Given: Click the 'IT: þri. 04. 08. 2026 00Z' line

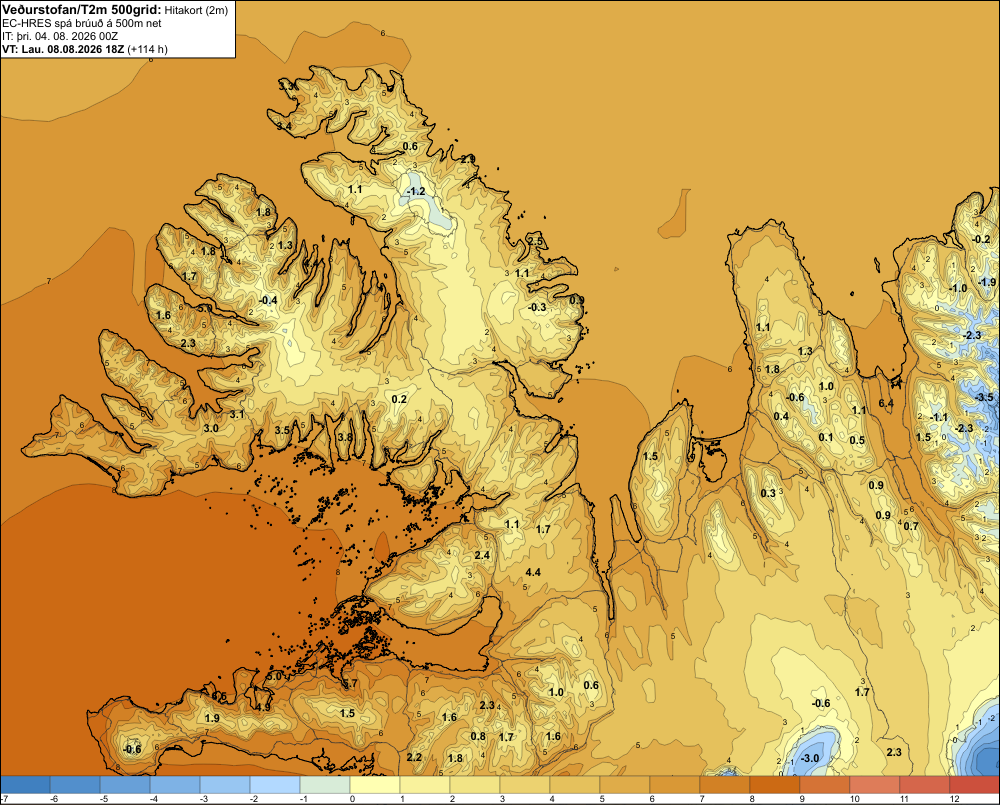Looking at the screenshot, I should pos(60,36).
